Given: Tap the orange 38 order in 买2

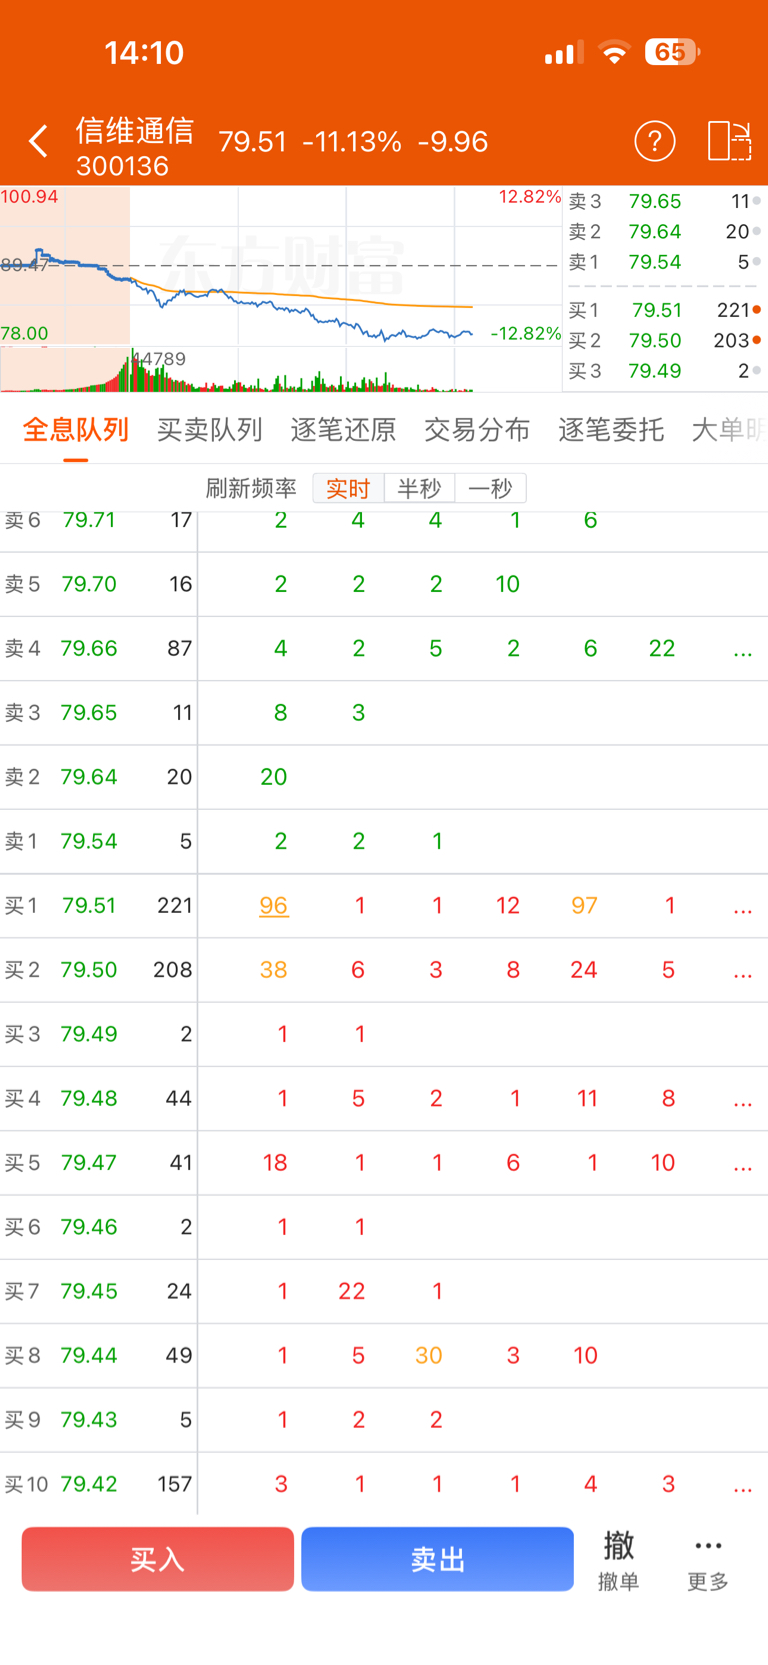Looking at the screenshot, I should (273, 970).
